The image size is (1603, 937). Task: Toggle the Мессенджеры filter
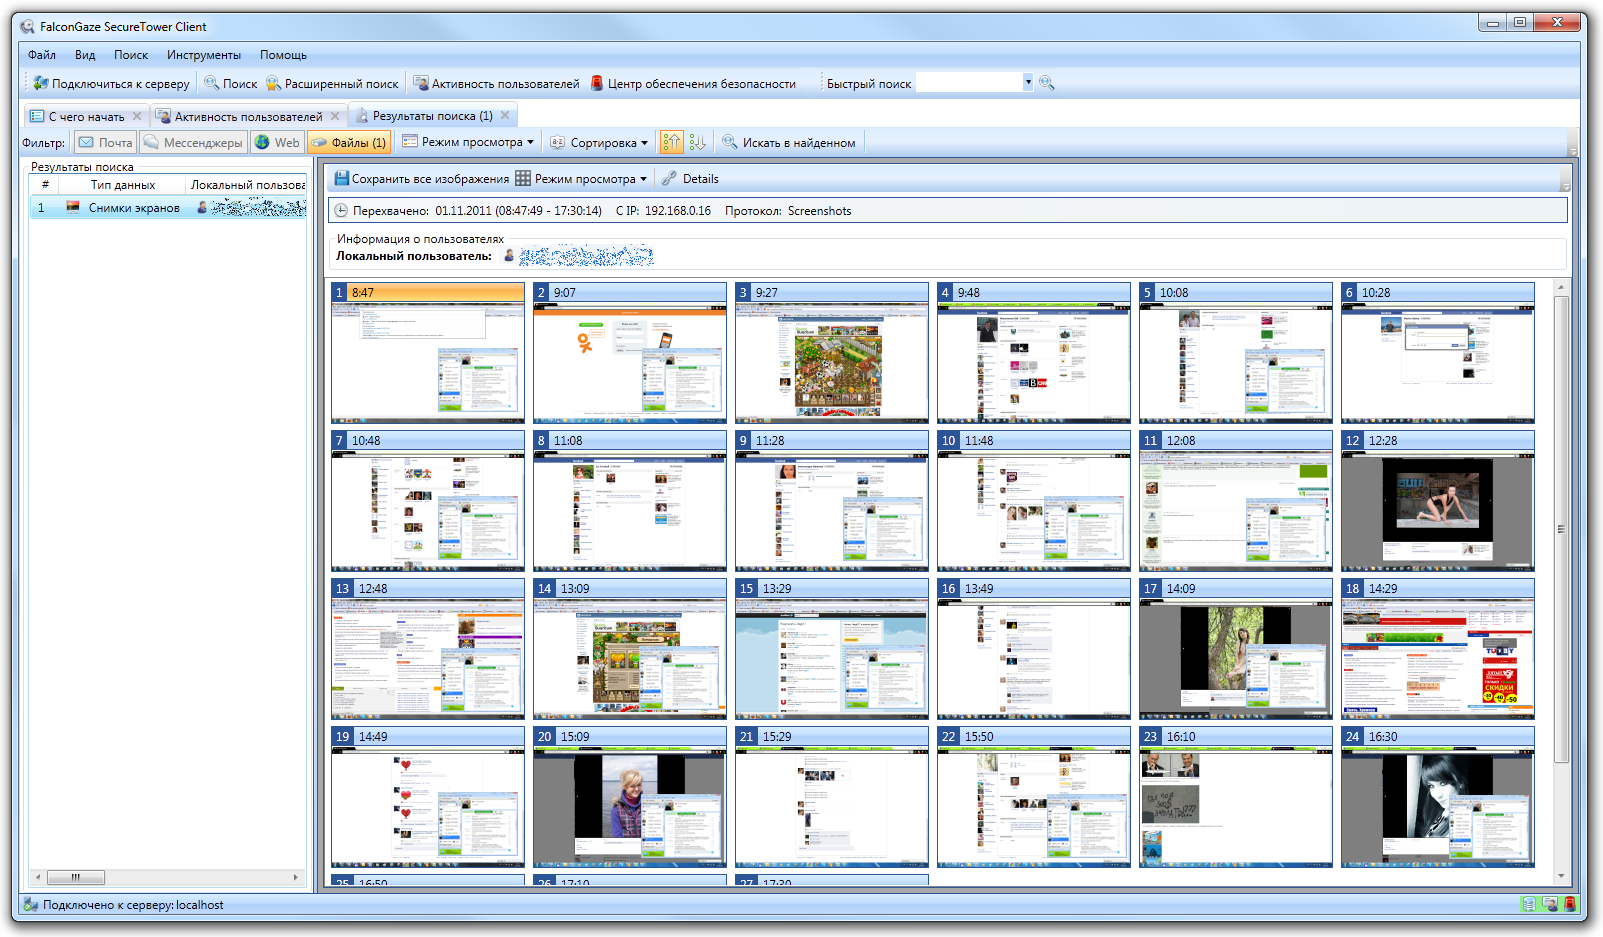pos(193,143)
